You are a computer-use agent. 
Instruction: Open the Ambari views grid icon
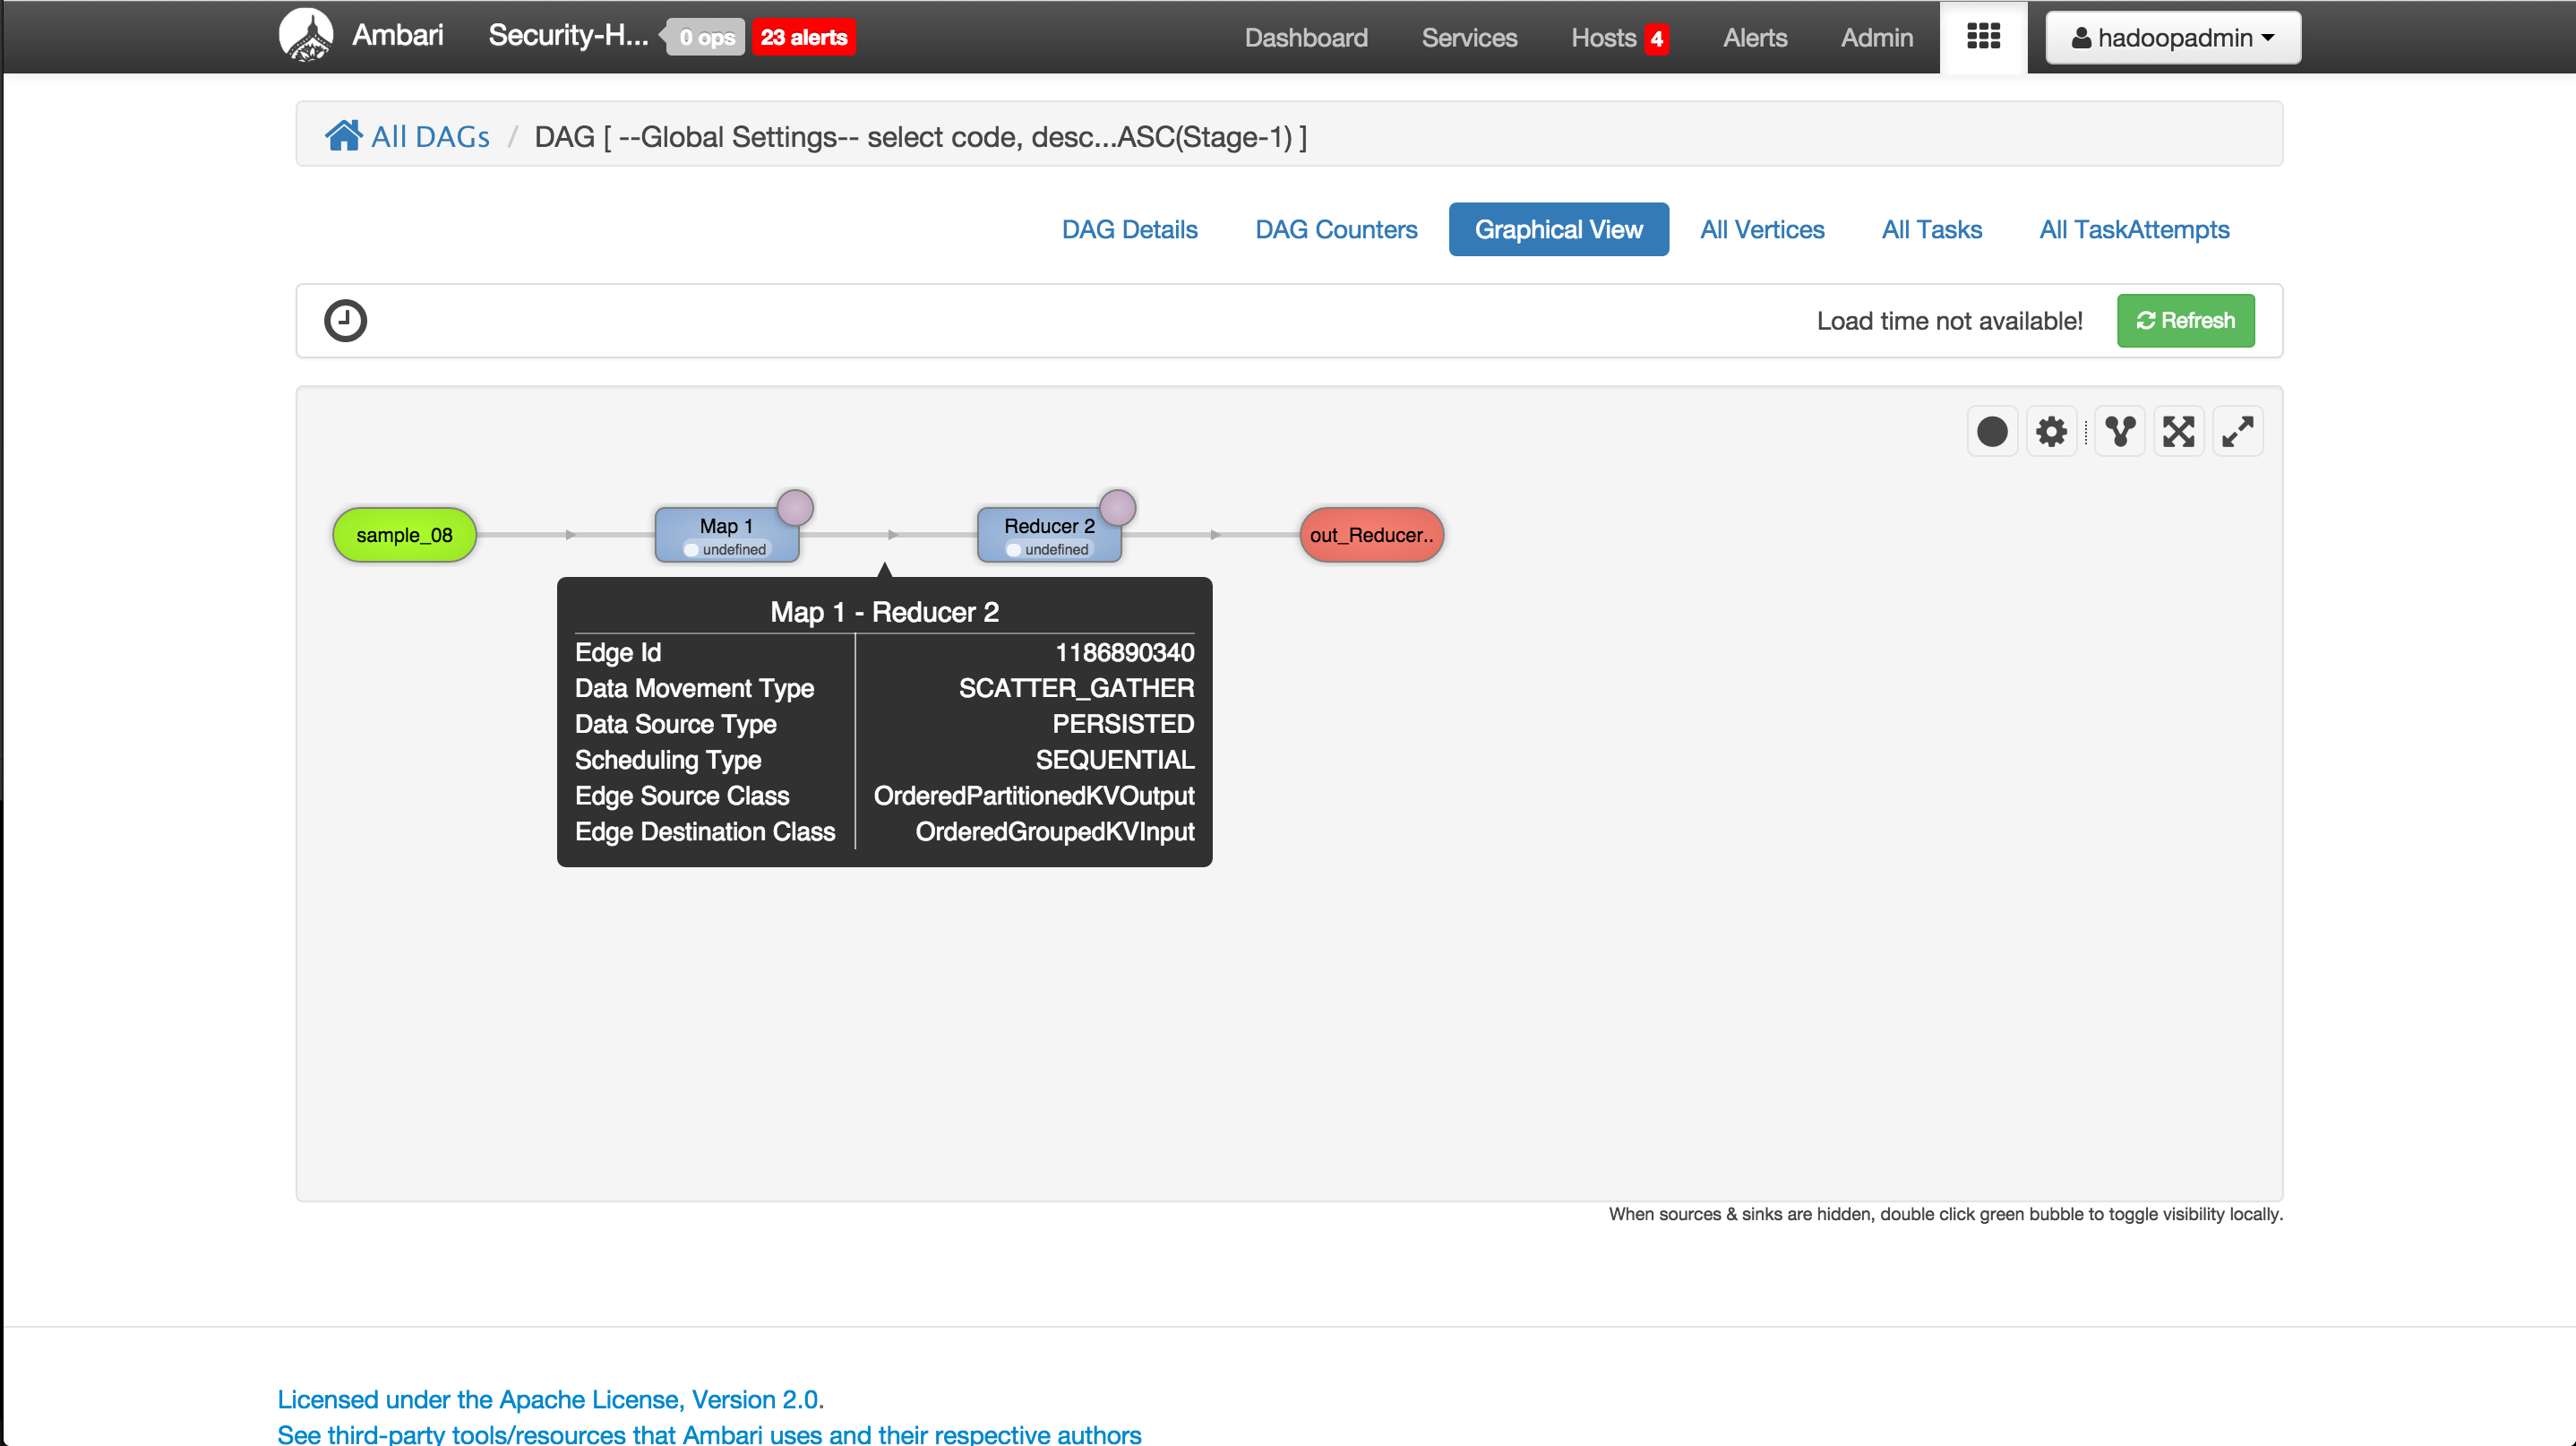(x=1983, y=37)
